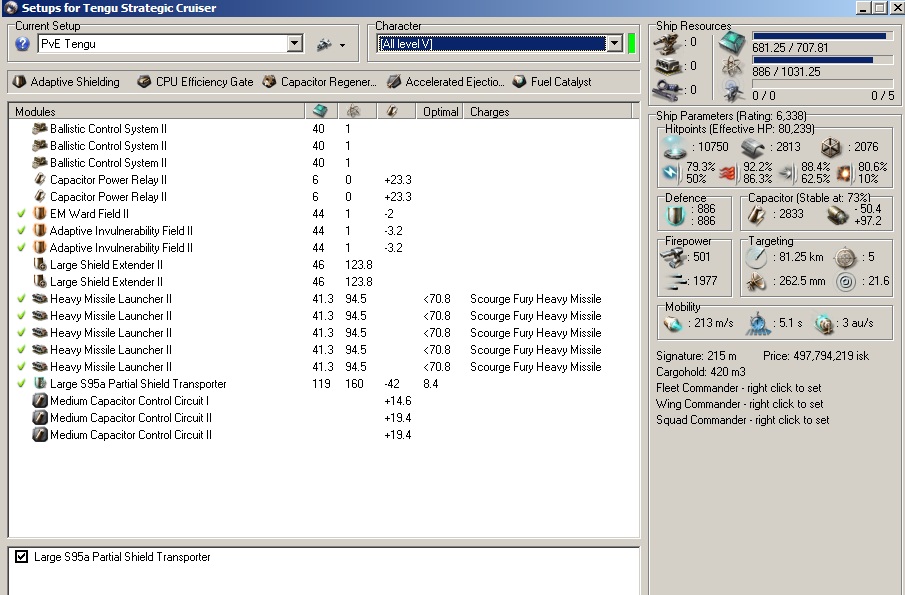The height and width of the screenshot is (595, 905).
Task: Toggle the first Heavy Missile Launcher II checkmark
Action: pyautogui.click(x=22, y=299)
